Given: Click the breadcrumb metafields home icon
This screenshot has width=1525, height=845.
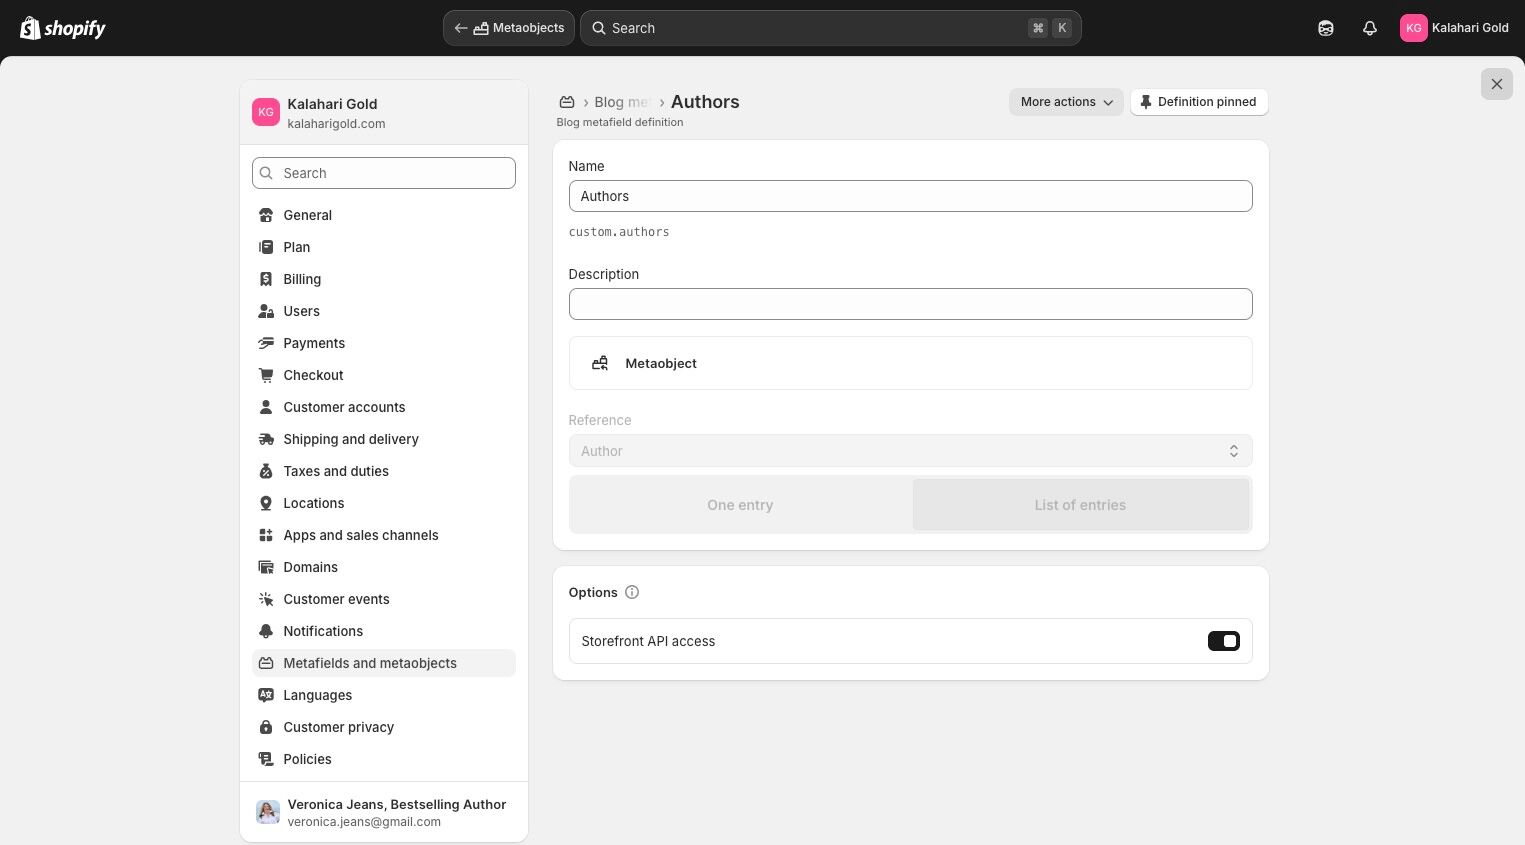Looking at the screenshot, I should 567,102.
